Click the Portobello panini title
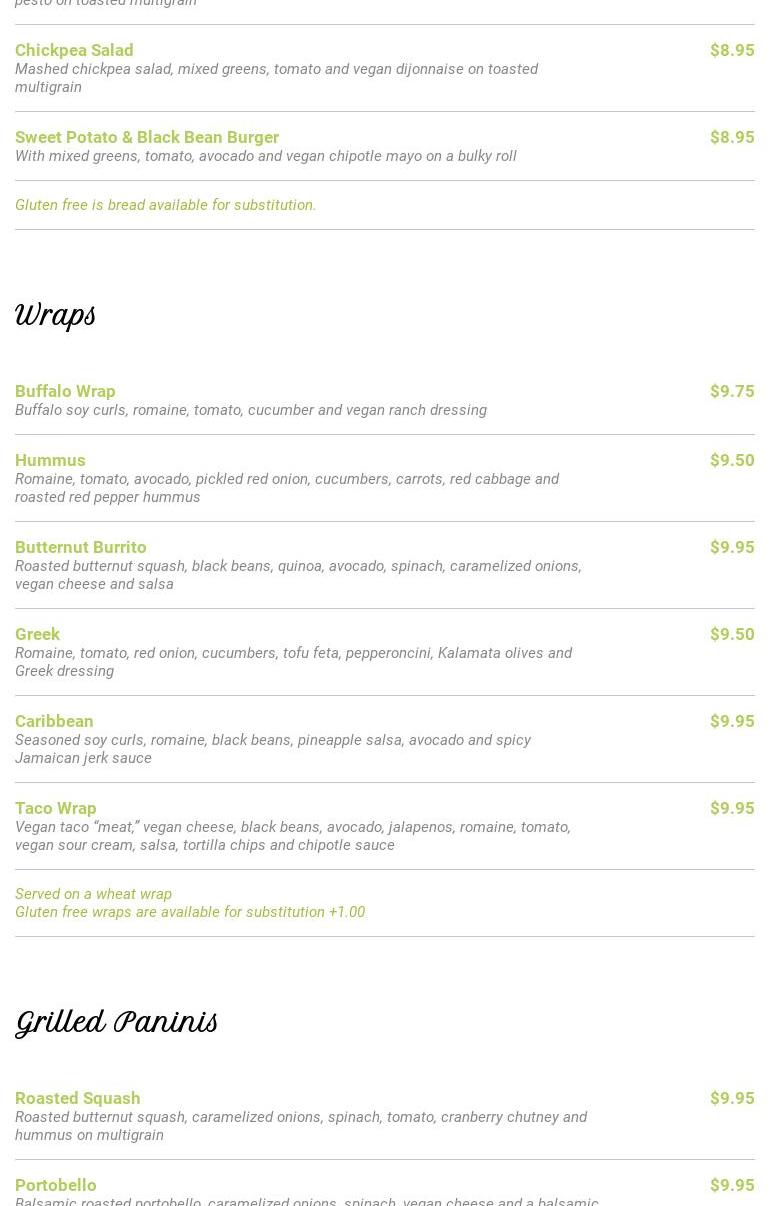 coord(56,1185)
